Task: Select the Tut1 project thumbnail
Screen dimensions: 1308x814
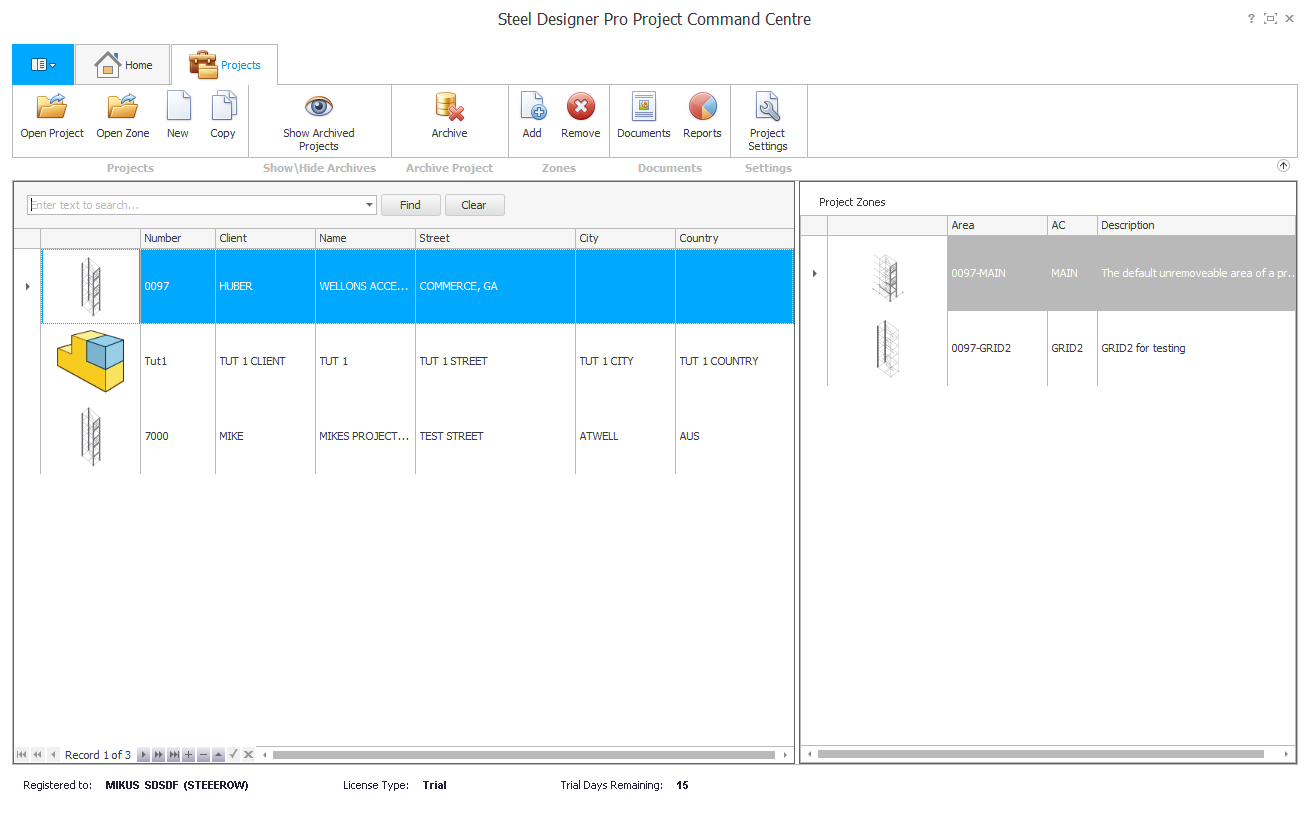Action: [x=90, y=361]
